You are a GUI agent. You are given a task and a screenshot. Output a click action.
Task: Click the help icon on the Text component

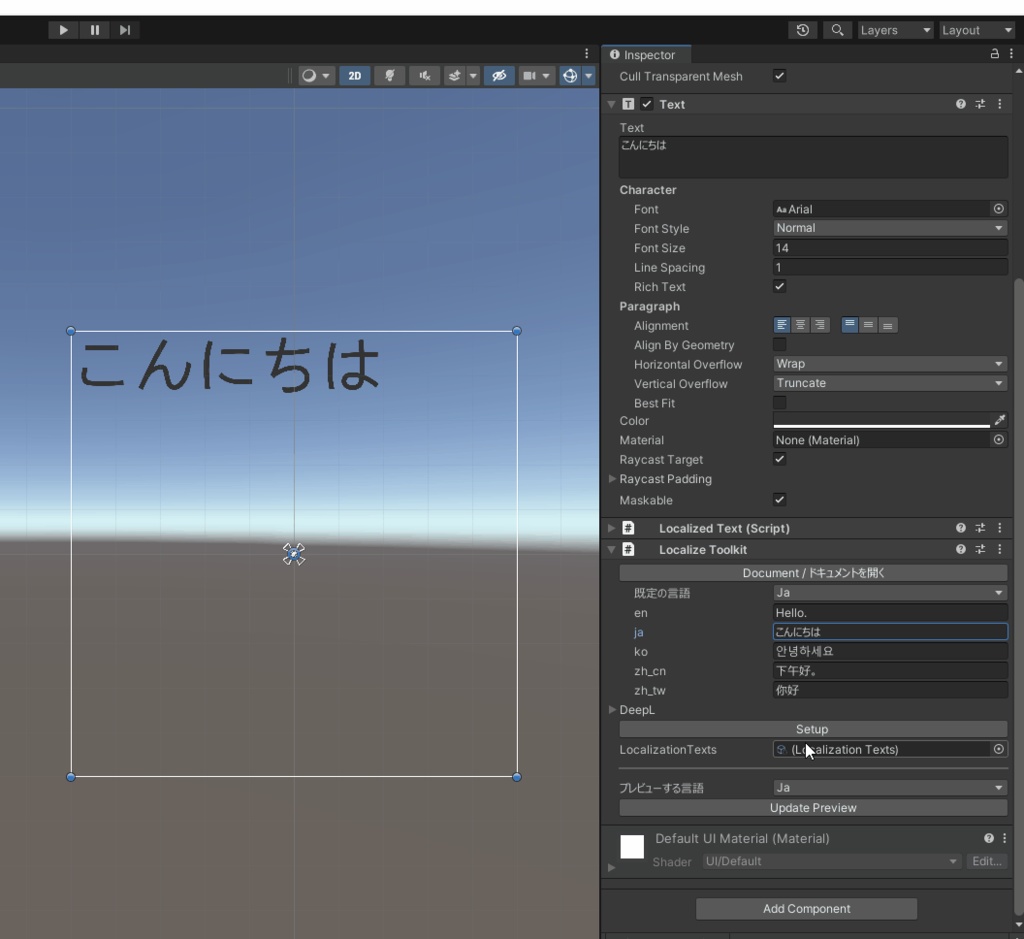960,104
